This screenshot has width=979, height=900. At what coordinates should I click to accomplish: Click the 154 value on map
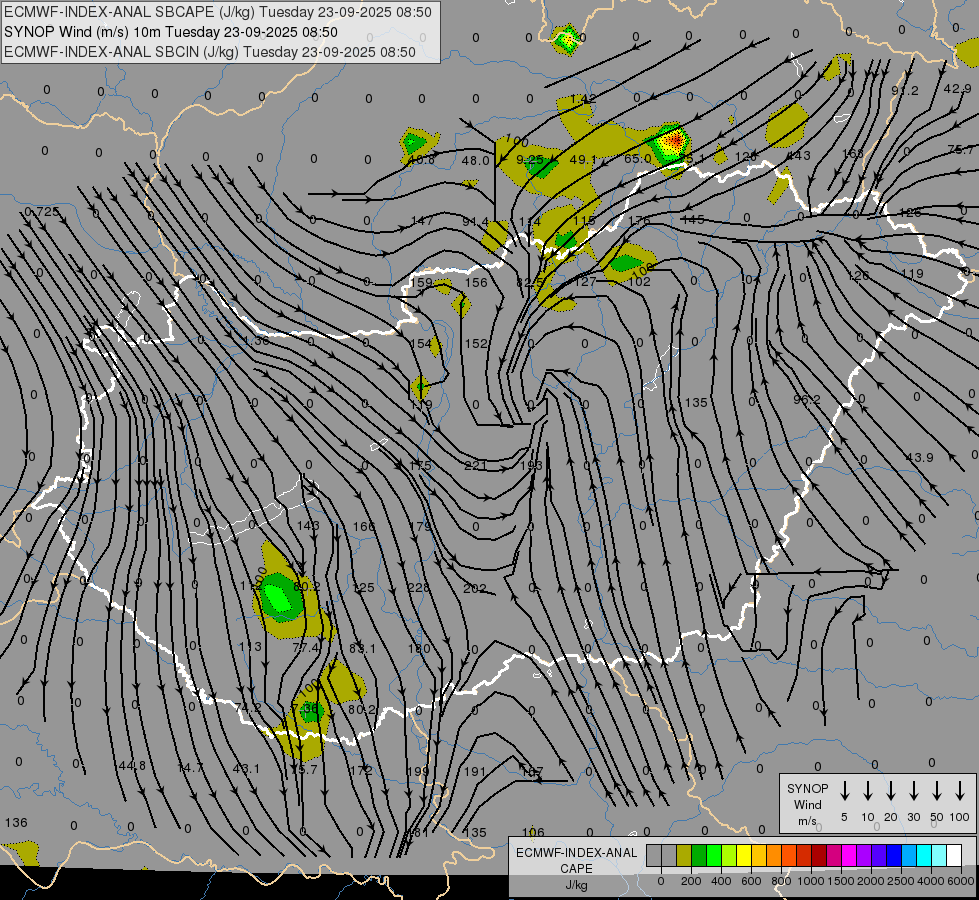[x=421, y=344]
